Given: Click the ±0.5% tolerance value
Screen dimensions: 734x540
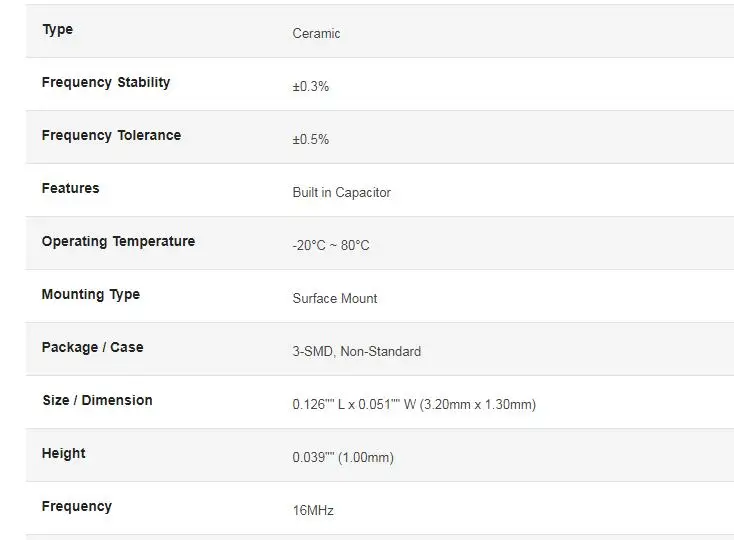Looking at the screenshot, I should [310, 140].
